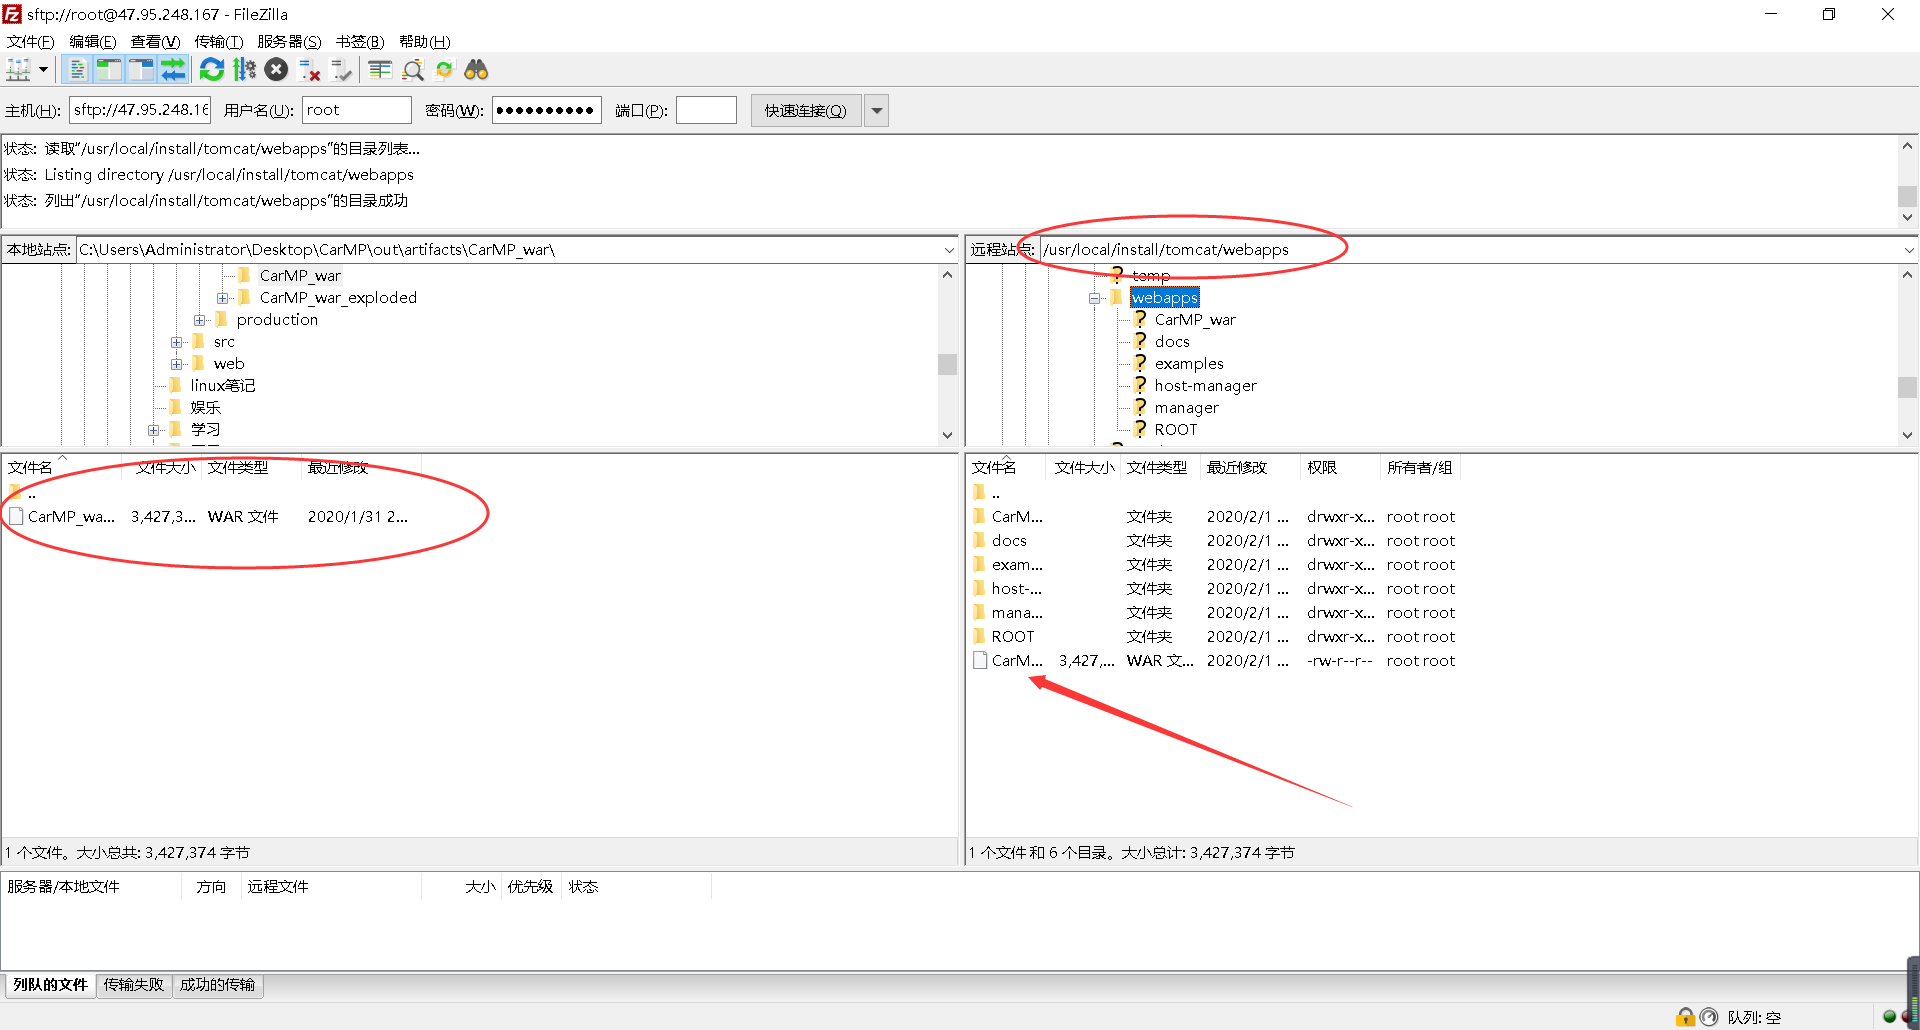The height and width of the screenshot is (1030, 1920).
Task: Expand CarMP_war_exploded local folder
Action: pyautogui.click(x=223, y=298)
